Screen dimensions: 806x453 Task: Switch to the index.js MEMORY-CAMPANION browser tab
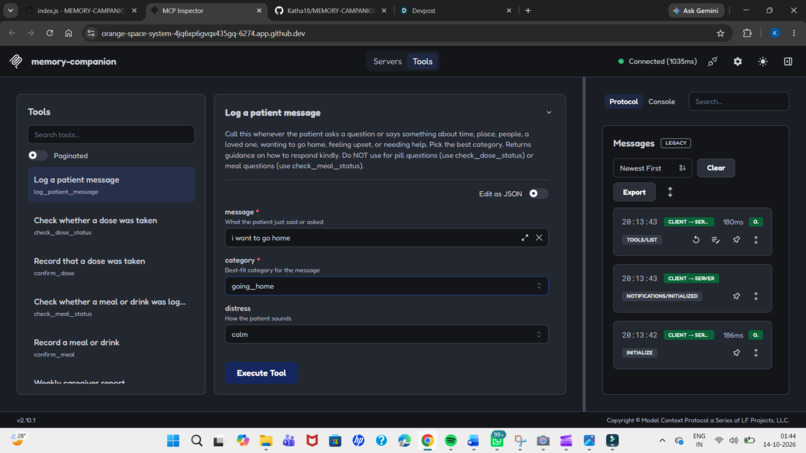[x=81, y=10]
